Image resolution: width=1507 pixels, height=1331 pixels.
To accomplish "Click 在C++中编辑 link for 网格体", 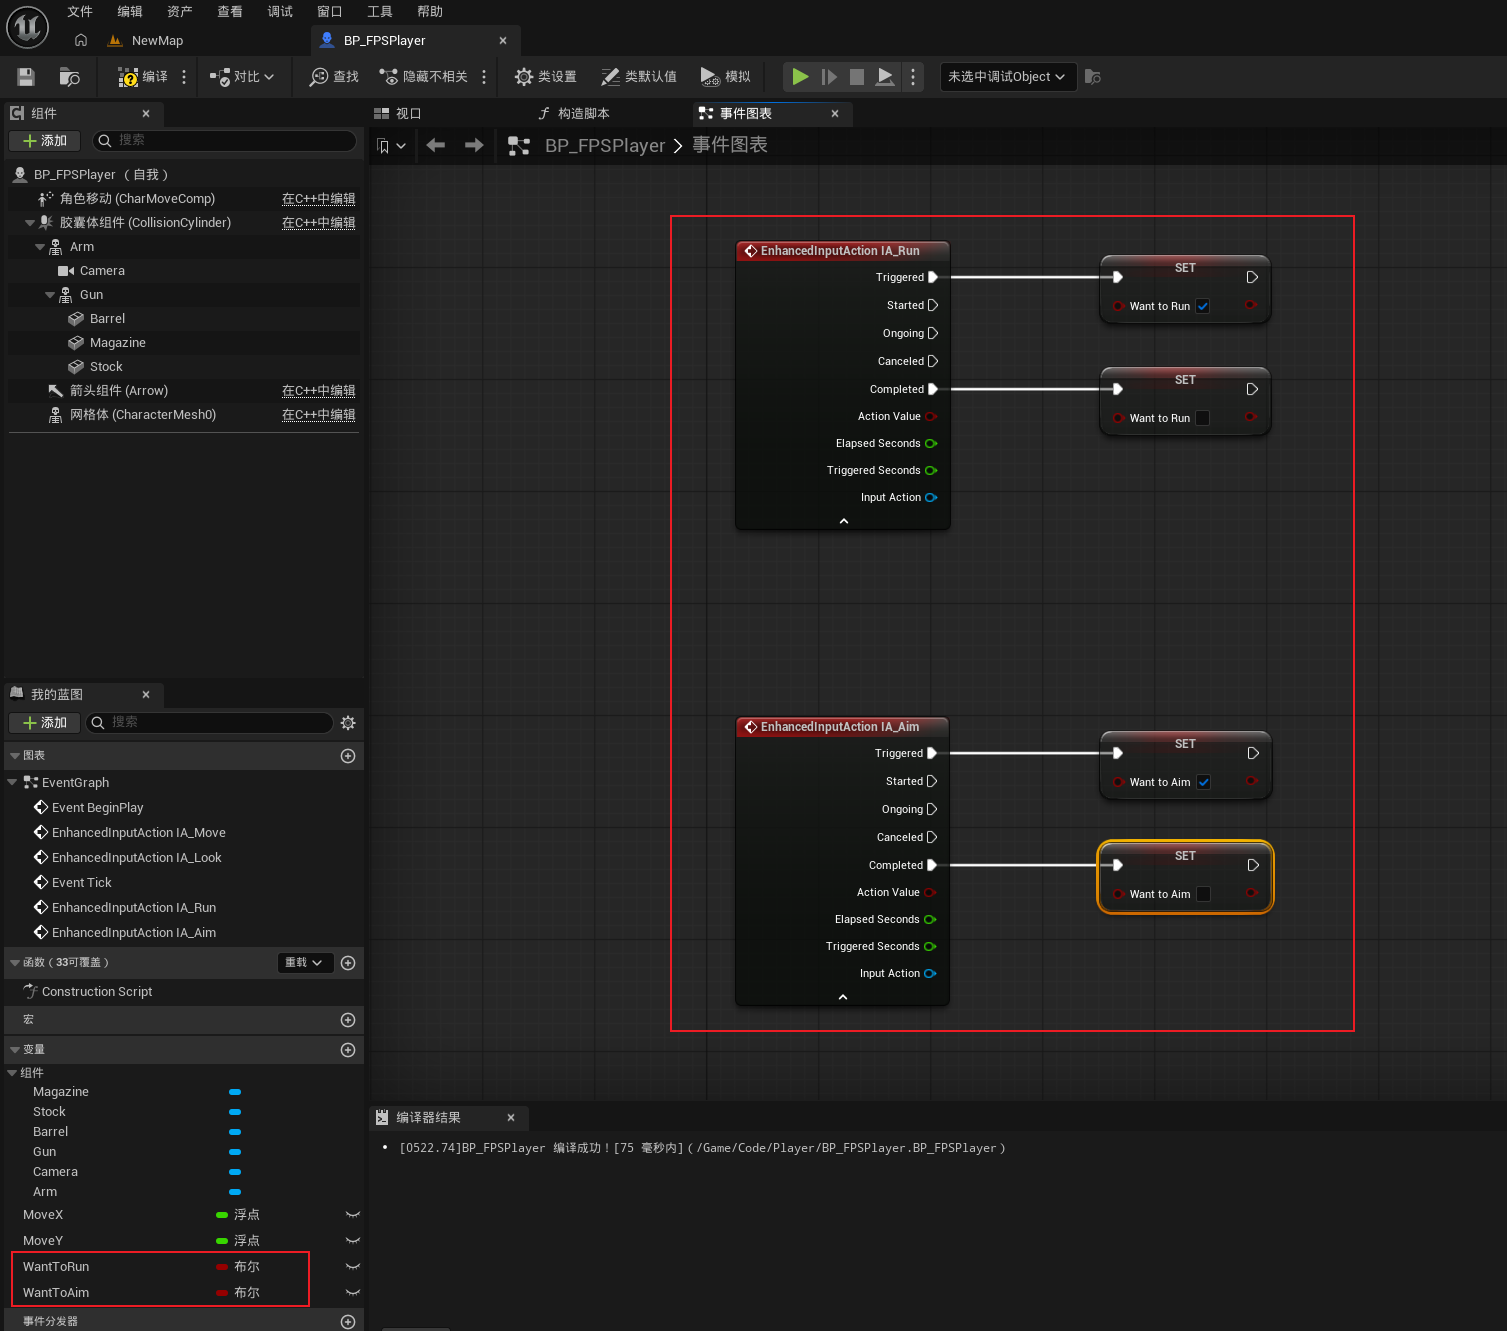I will click(318, 415).
